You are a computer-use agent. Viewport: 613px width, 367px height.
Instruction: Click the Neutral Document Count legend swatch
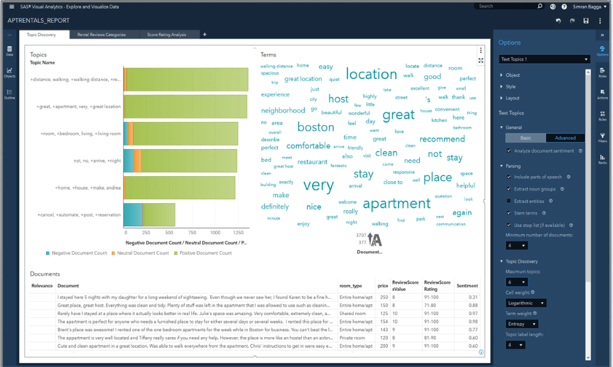pos(113,253)
